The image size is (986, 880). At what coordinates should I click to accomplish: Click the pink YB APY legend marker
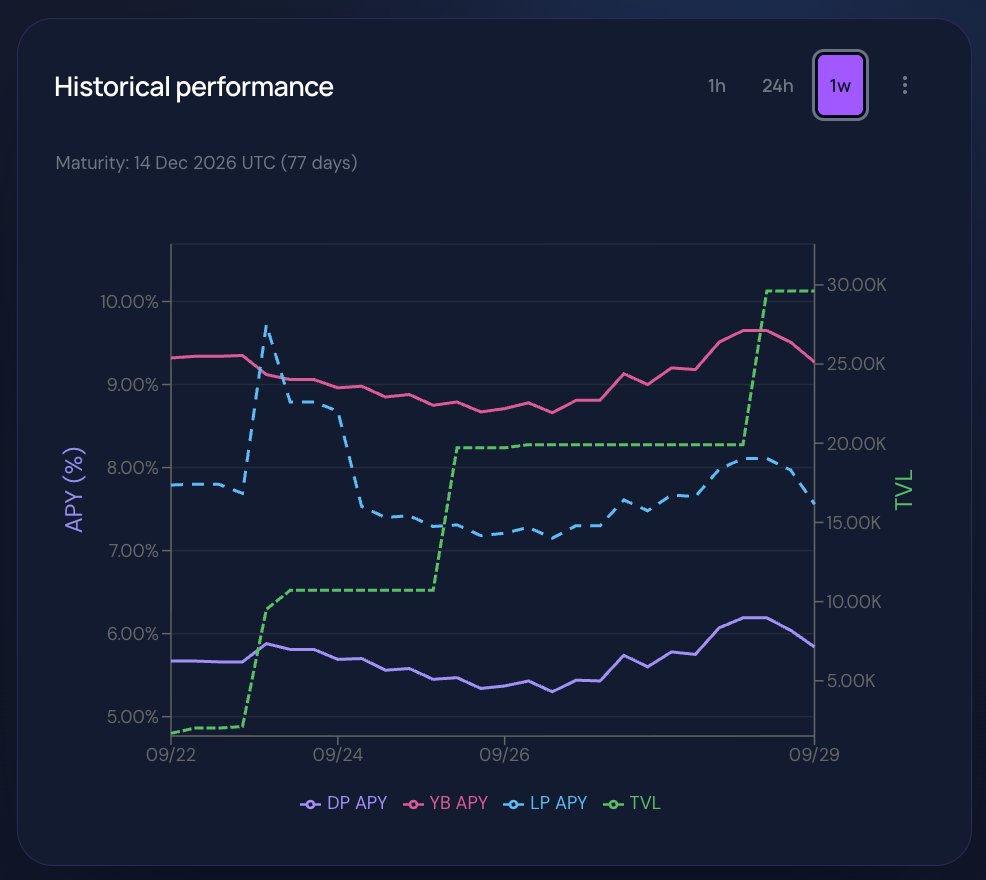(413, 805)
